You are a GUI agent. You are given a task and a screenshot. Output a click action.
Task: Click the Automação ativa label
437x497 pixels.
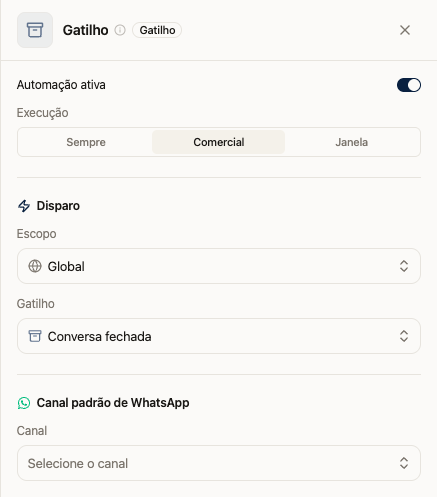pyautogui.click(x=61, y=85)
